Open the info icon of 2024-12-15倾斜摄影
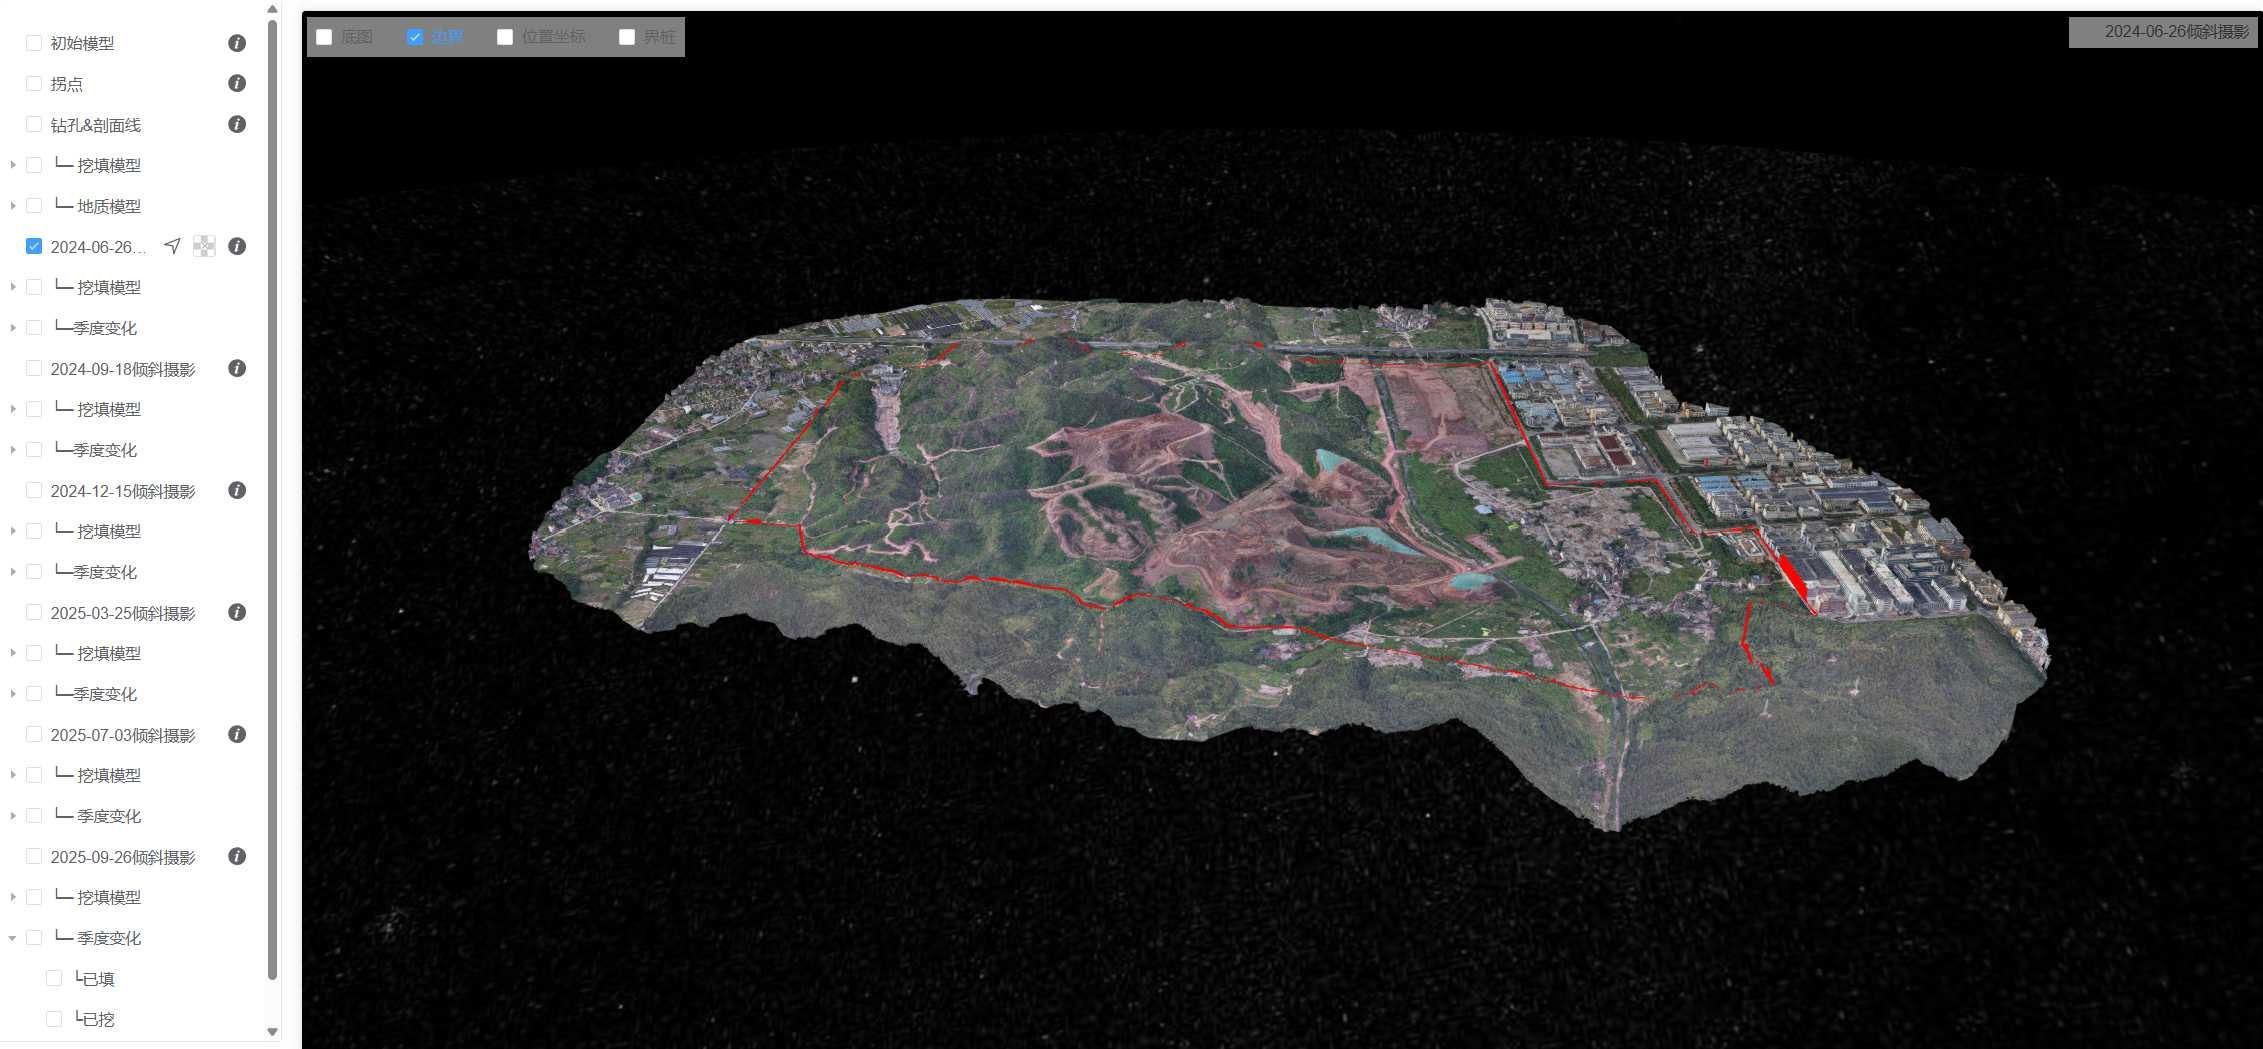The height and width of the screenshot is (1049, 2263). point(237,490)
